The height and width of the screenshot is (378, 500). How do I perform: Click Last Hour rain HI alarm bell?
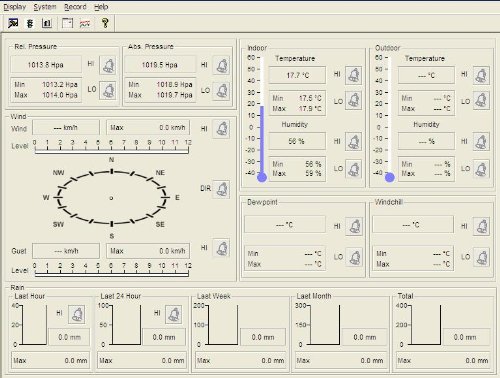[x=76, y=314]
